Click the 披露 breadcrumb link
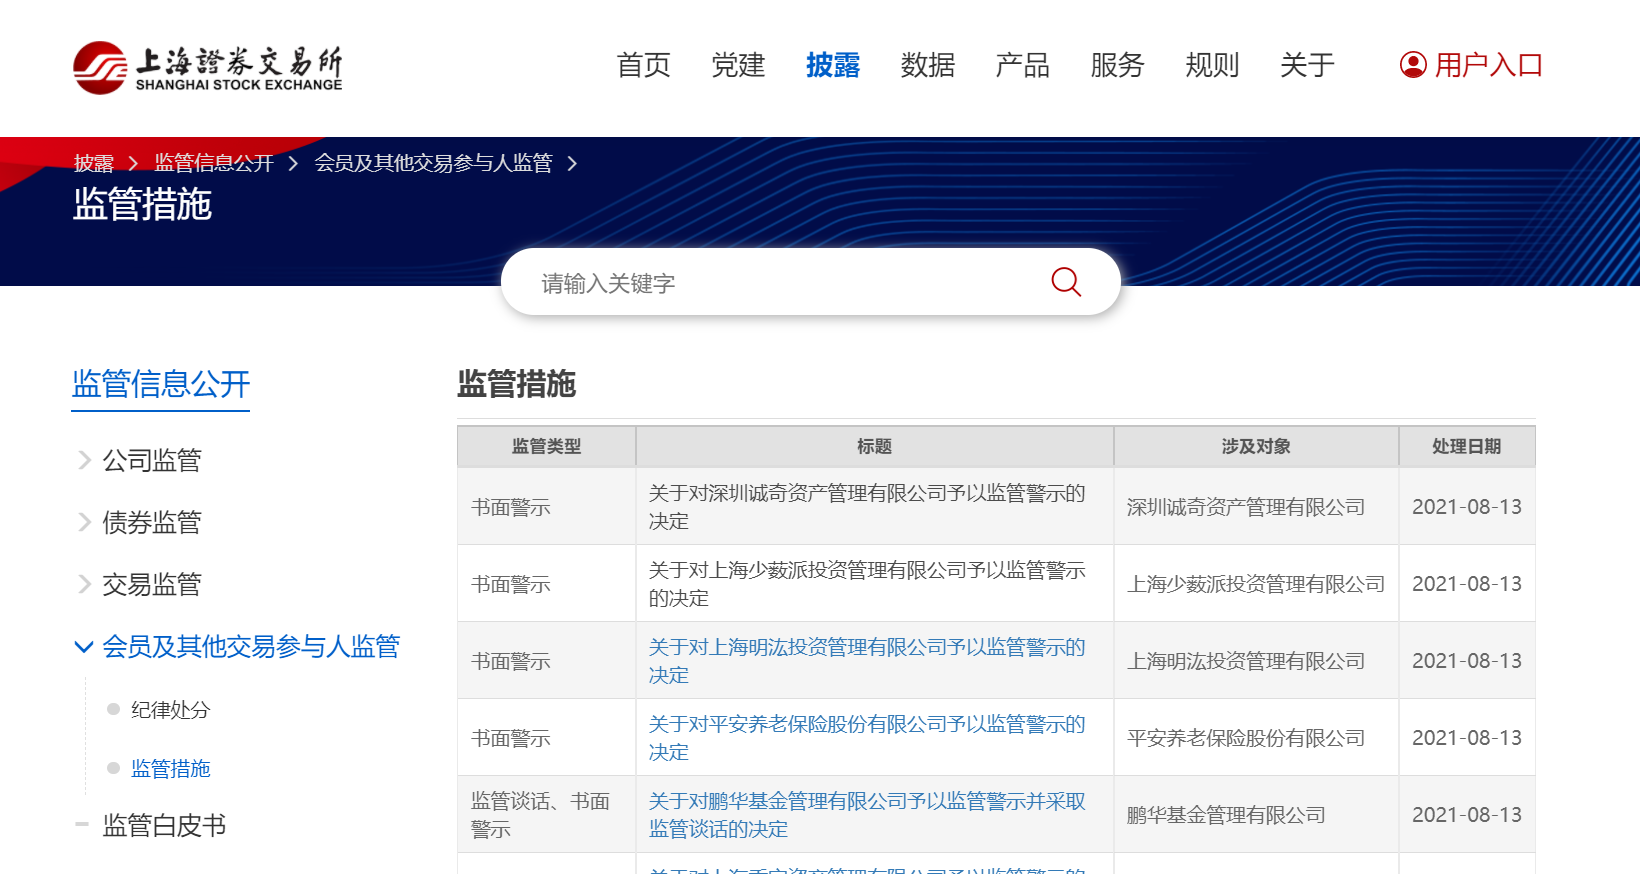 coord(93,163)
